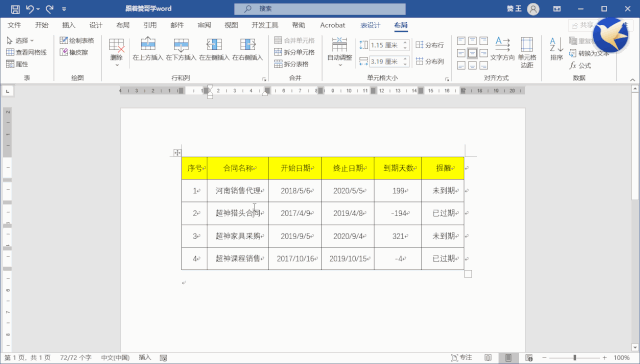640x364 pixels.
Task: Increase or decrease the row height with the 1.15 厘米 spinner
Action: pyautogui.click(x=405, y=45)
